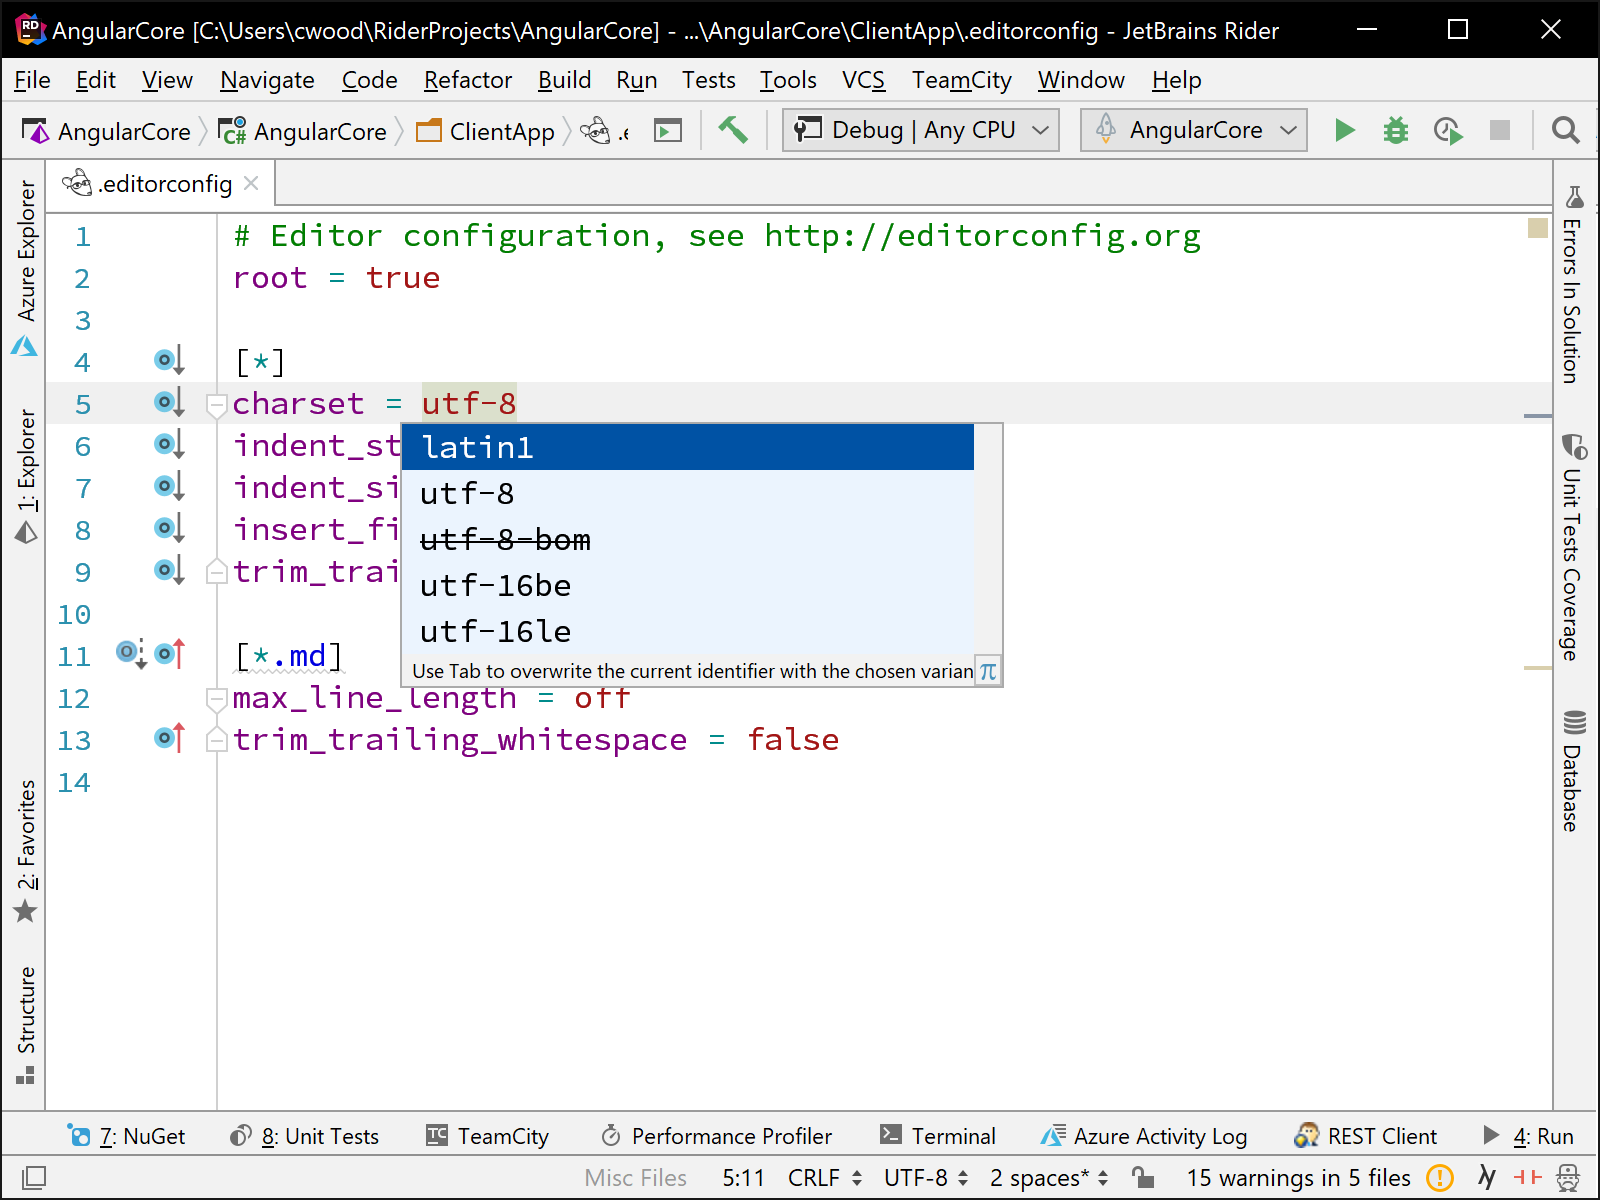Open the TeamCity menu
Screen dimensions: 1600x1200
[x=961, y=80]
